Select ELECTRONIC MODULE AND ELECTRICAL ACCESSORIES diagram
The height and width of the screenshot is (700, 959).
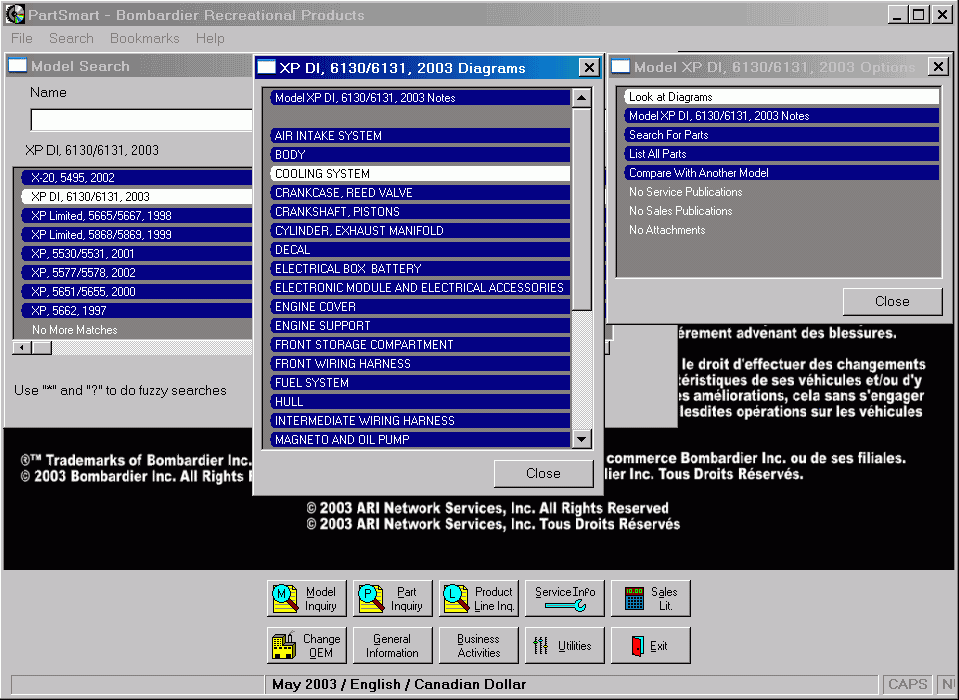pos(420,287)
